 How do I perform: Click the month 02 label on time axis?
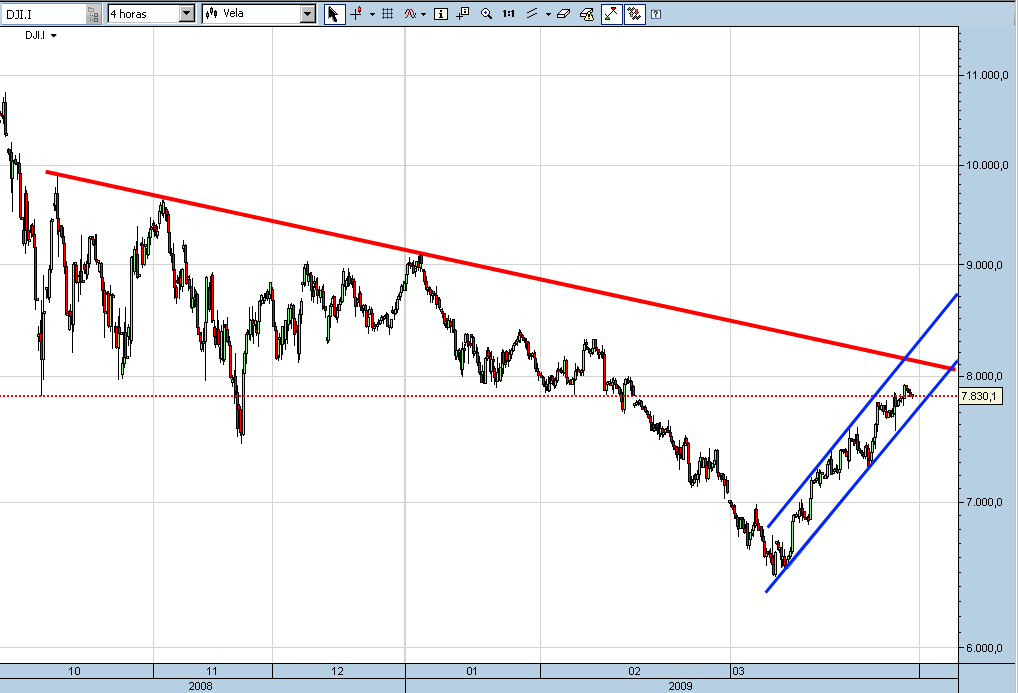tap(634, 671)
